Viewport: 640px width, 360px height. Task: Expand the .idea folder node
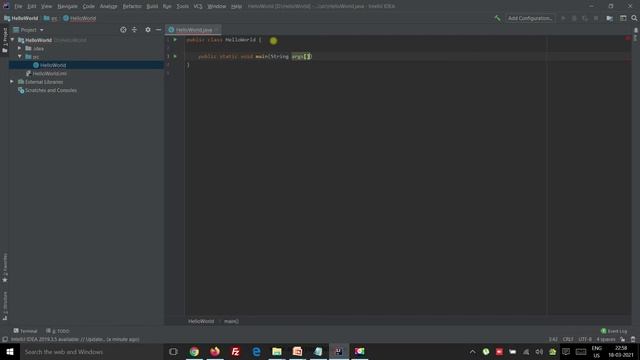click(x=20, y=48)
